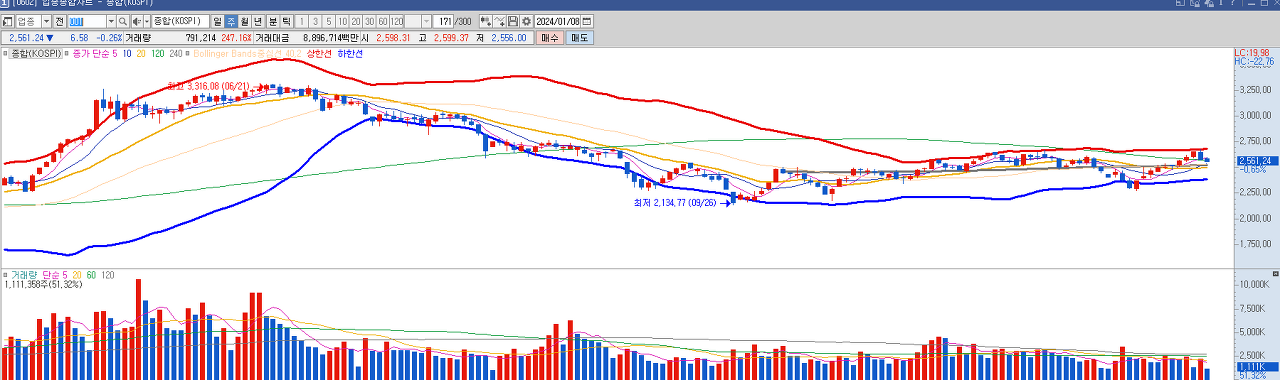Click the LC:19.98 label at top right
1280x380 pixels.
pos(1252,52)
